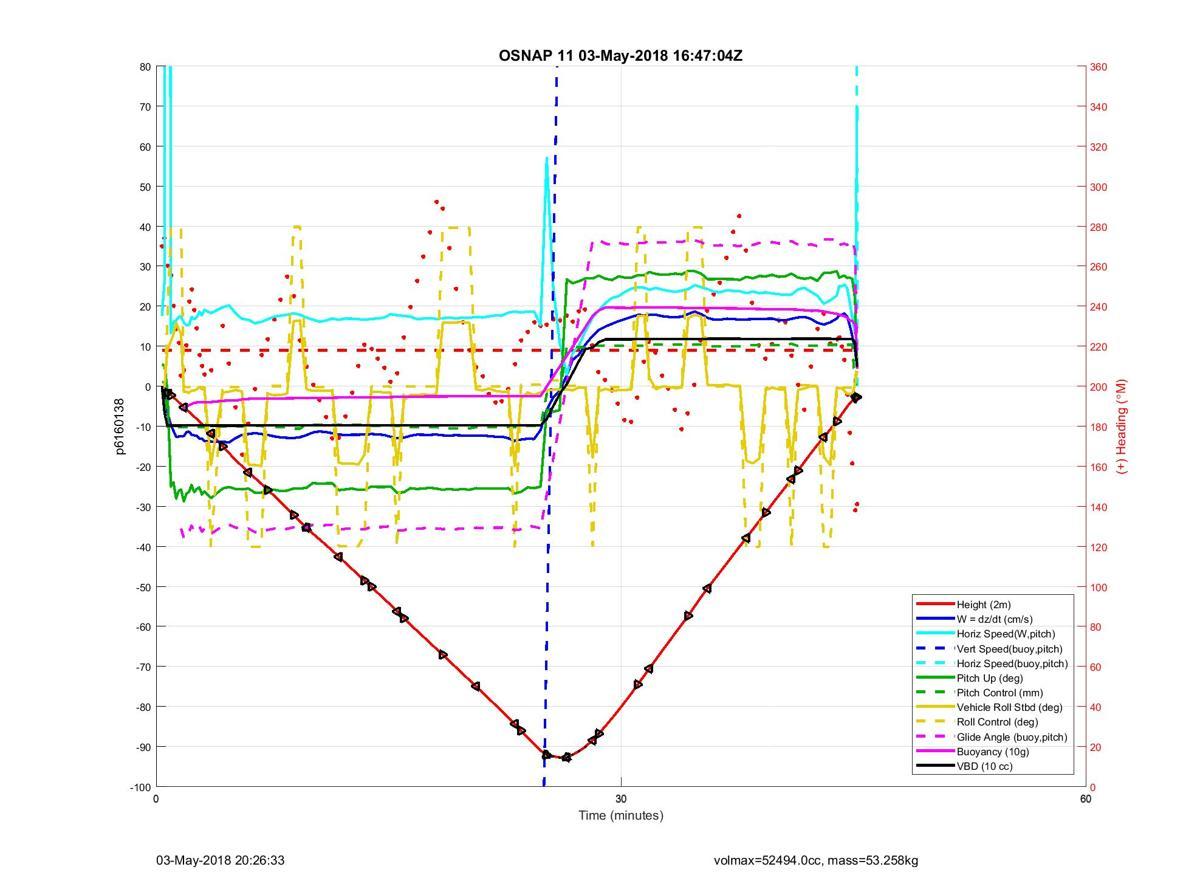Screen dimensions: 1200x885
Task: Select the Pitch Up (deg) legend entry
Action: coord(991,678)
